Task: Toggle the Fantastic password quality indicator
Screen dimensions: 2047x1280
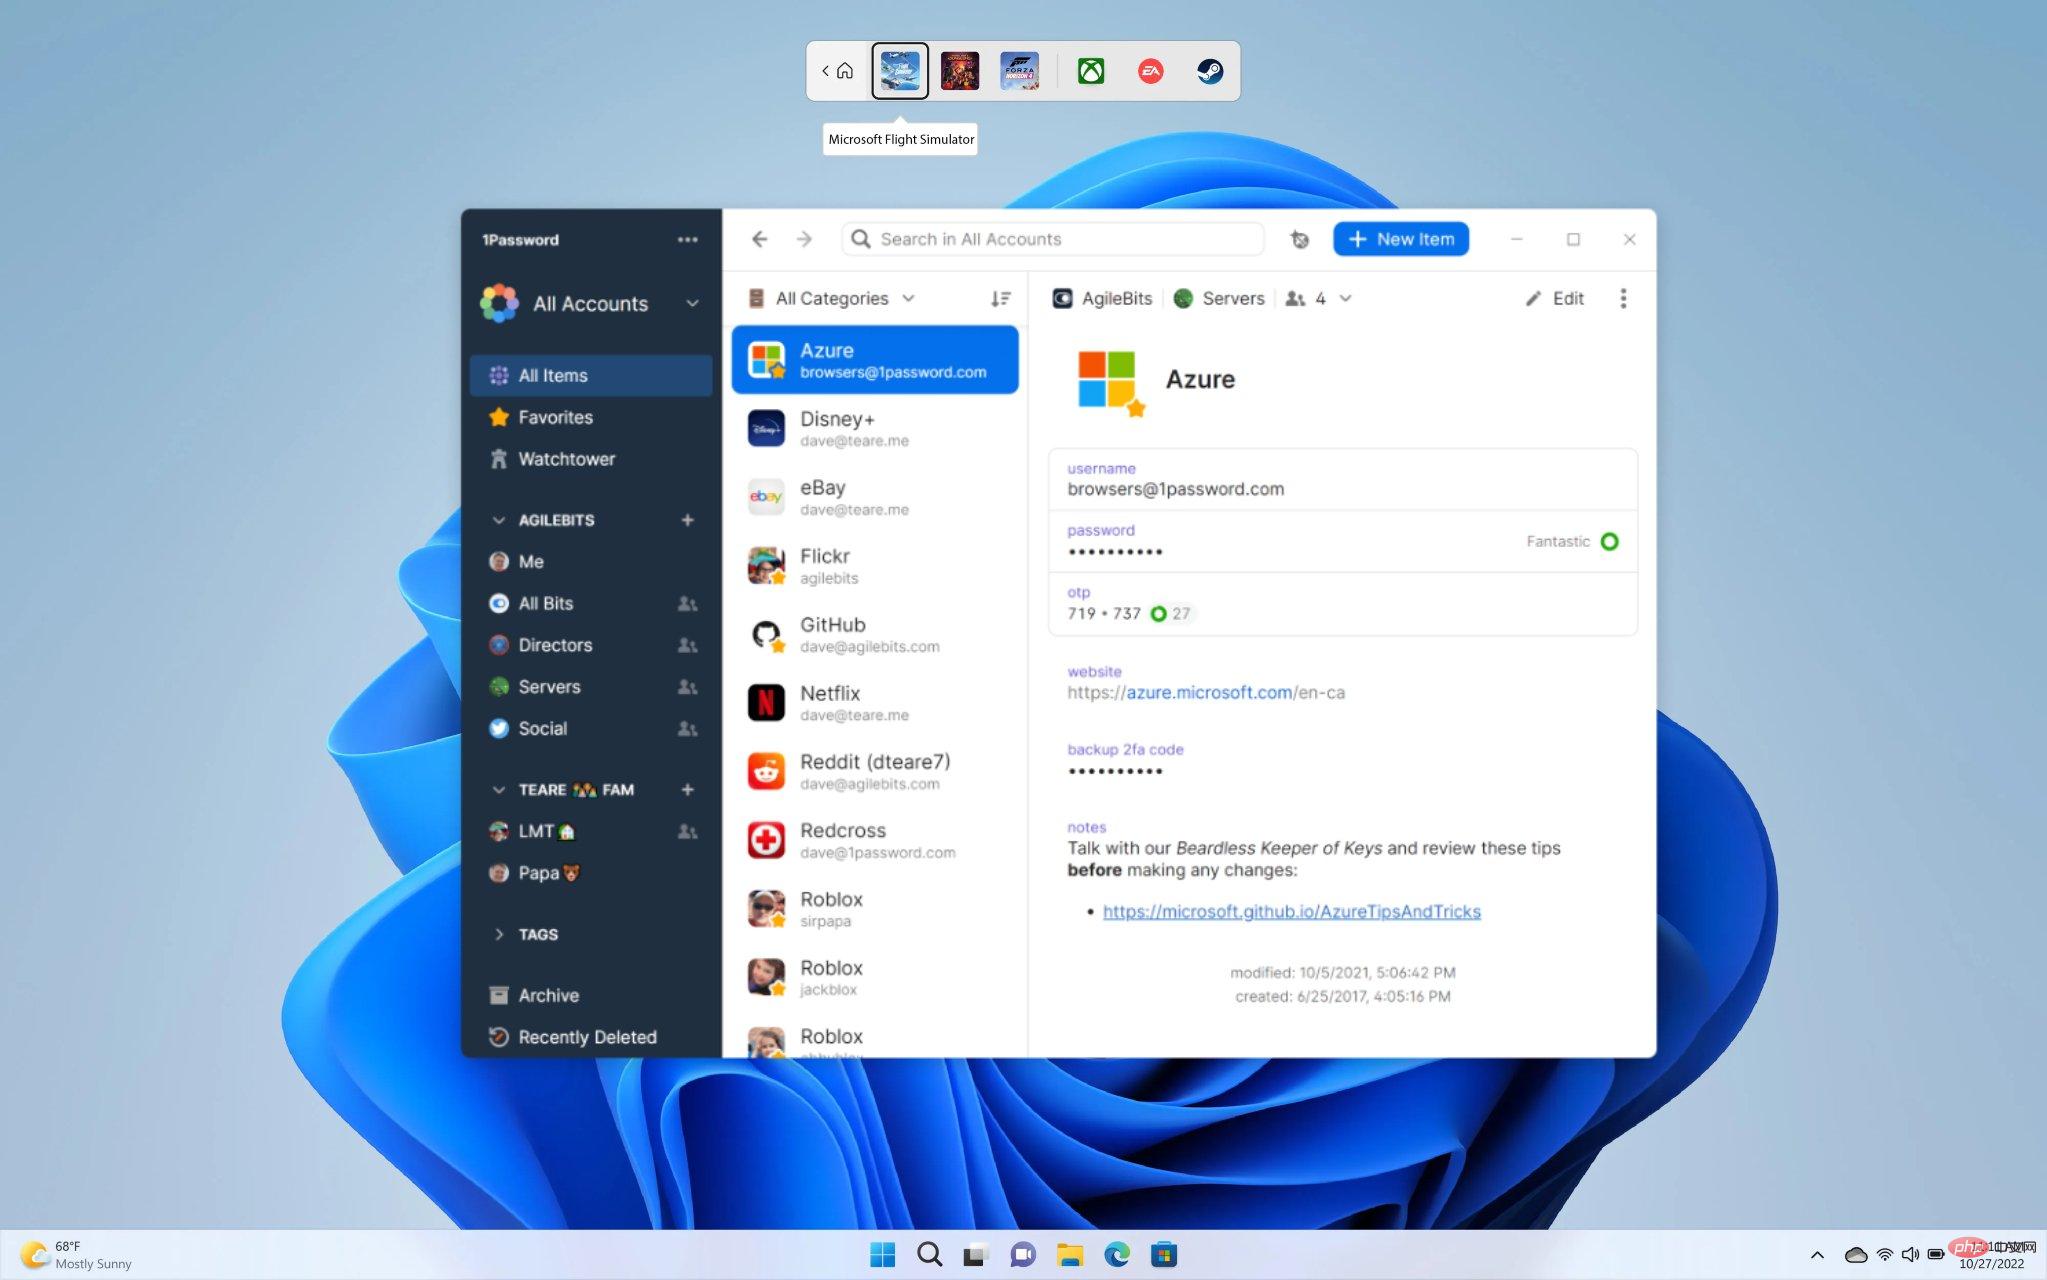Action: [1609, 541]
